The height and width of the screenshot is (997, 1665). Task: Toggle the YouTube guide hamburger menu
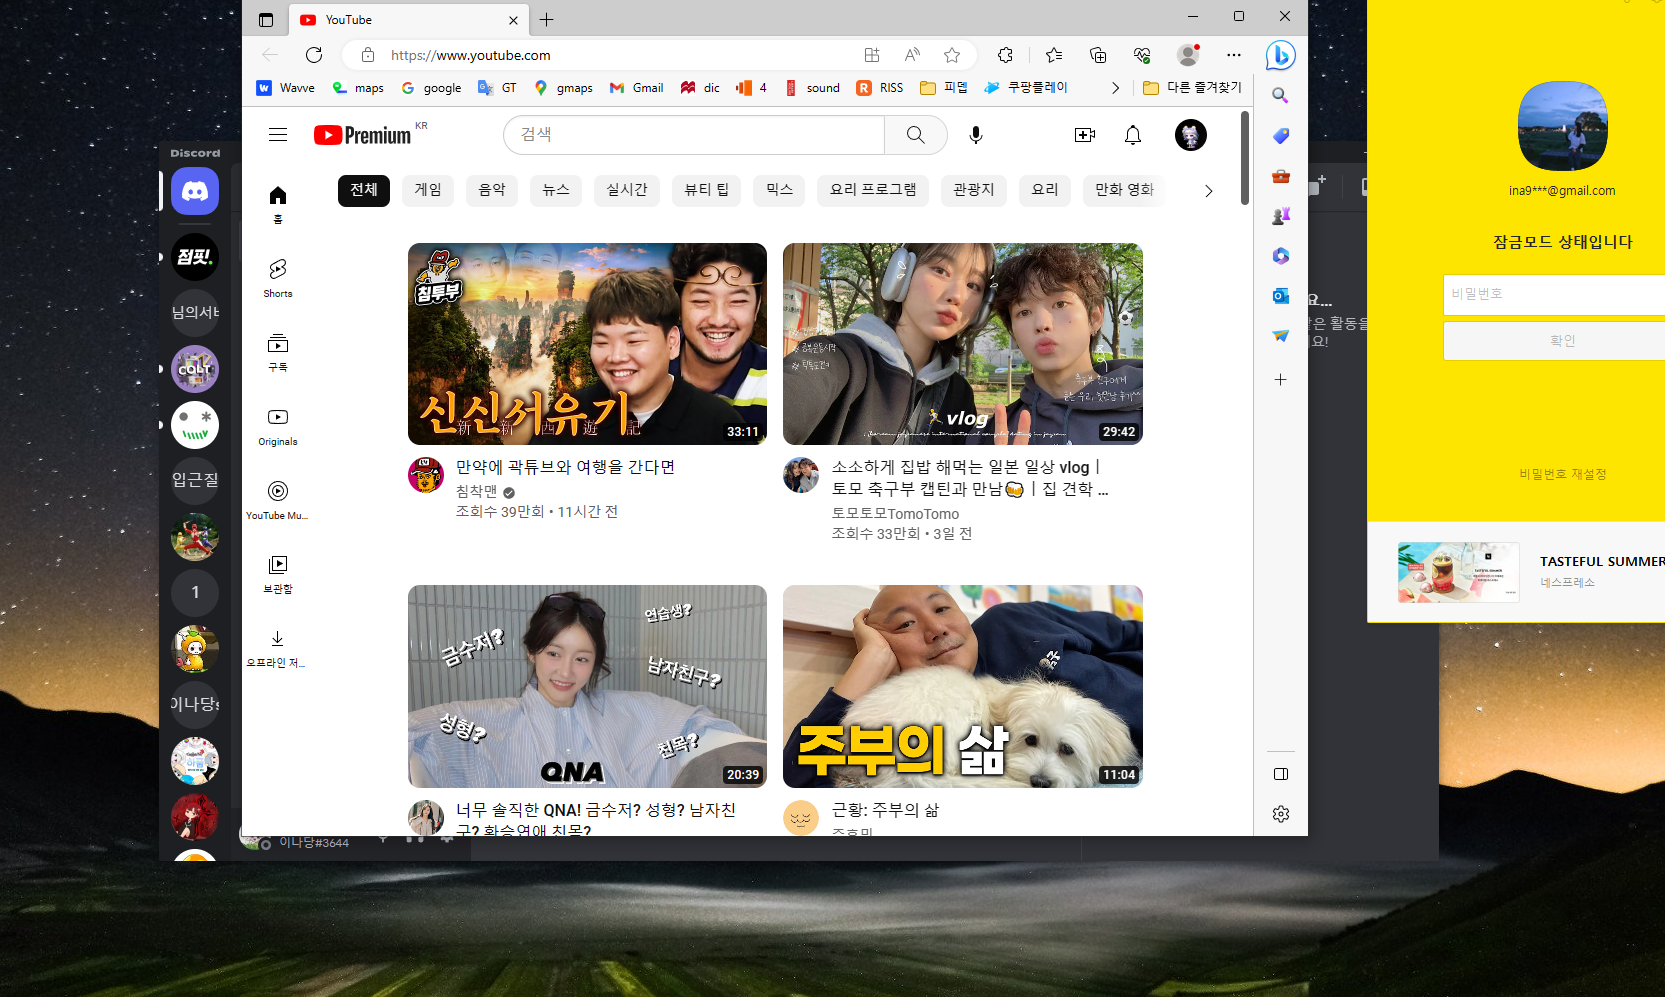tap(277, 134)
